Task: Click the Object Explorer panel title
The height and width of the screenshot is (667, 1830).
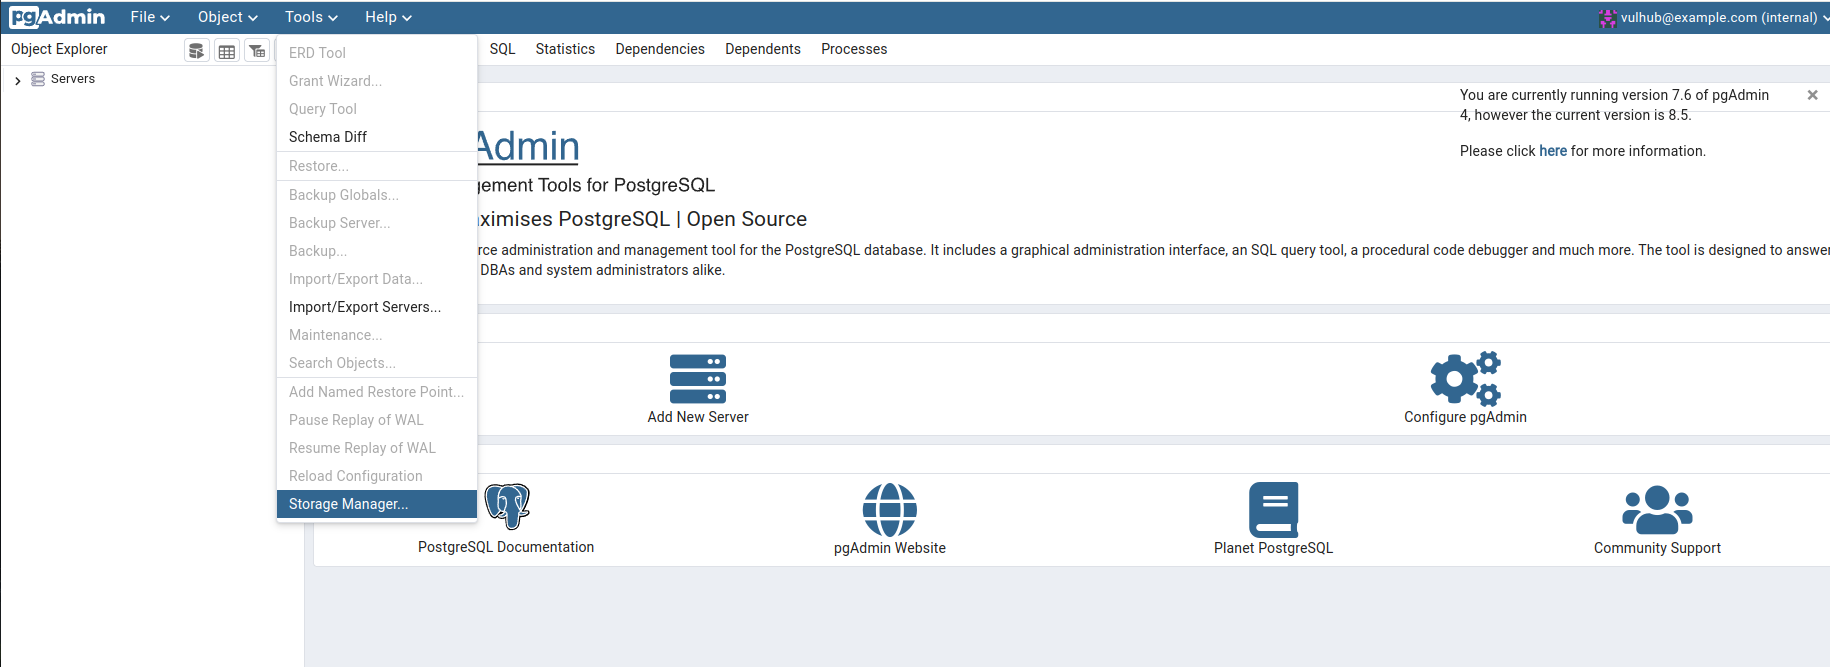Action: point(59,49)
